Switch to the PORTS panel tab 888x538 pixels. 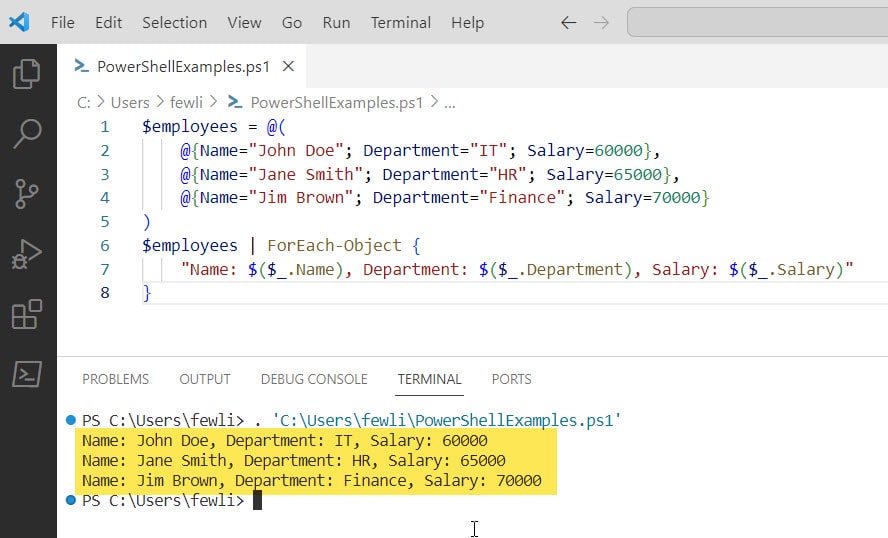pyautogui.click(x=511, y=379)
